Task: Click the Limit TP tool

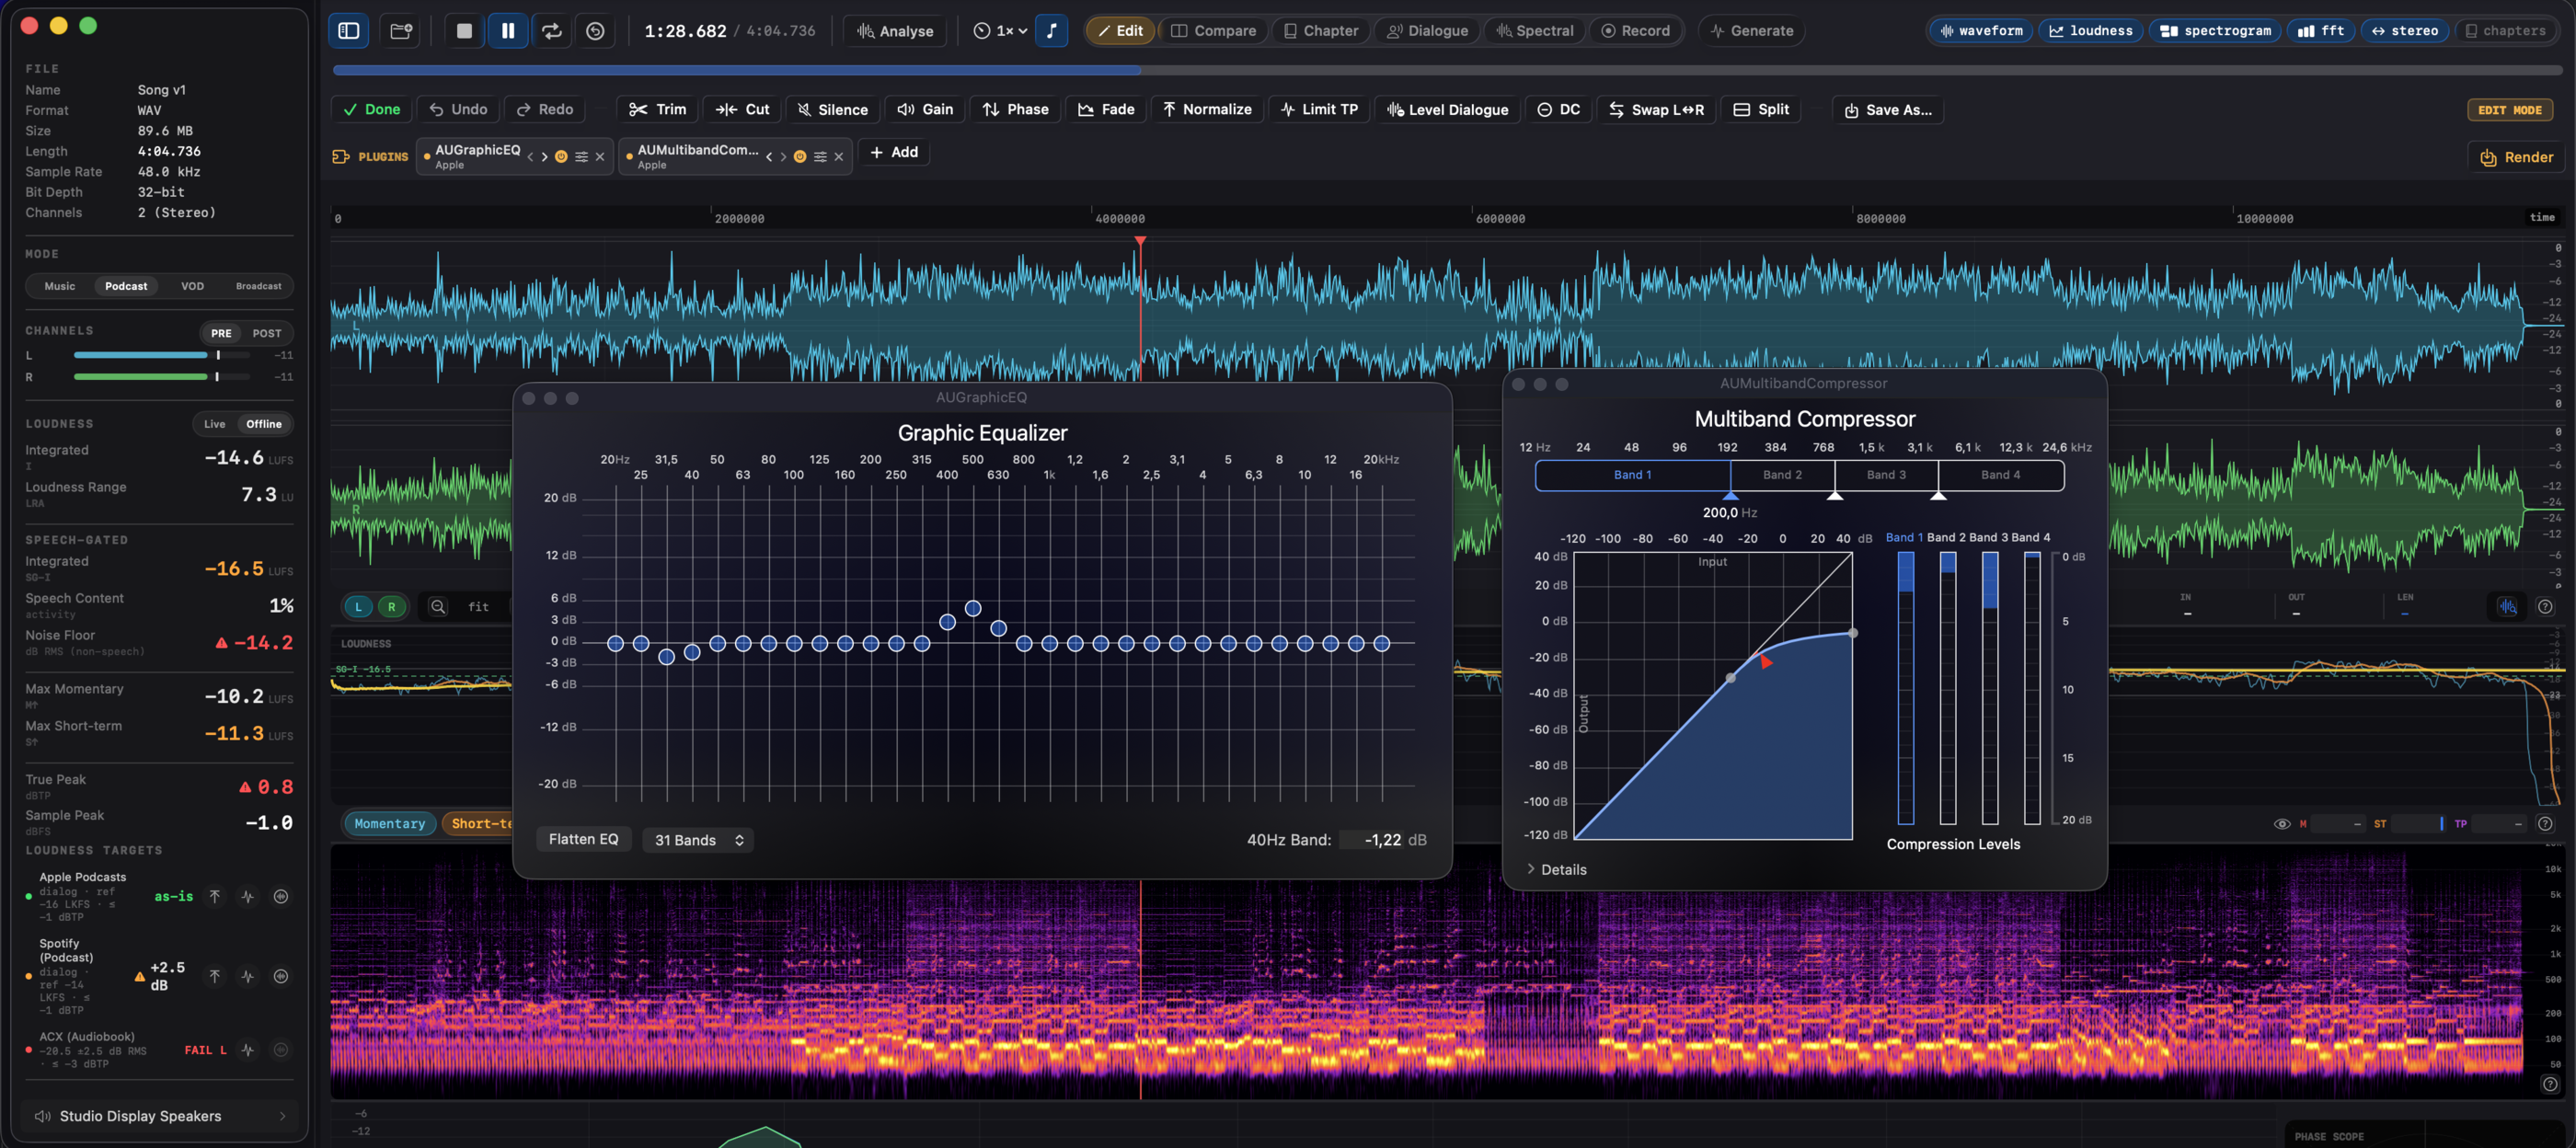Action: click(x=1319, y=110)
